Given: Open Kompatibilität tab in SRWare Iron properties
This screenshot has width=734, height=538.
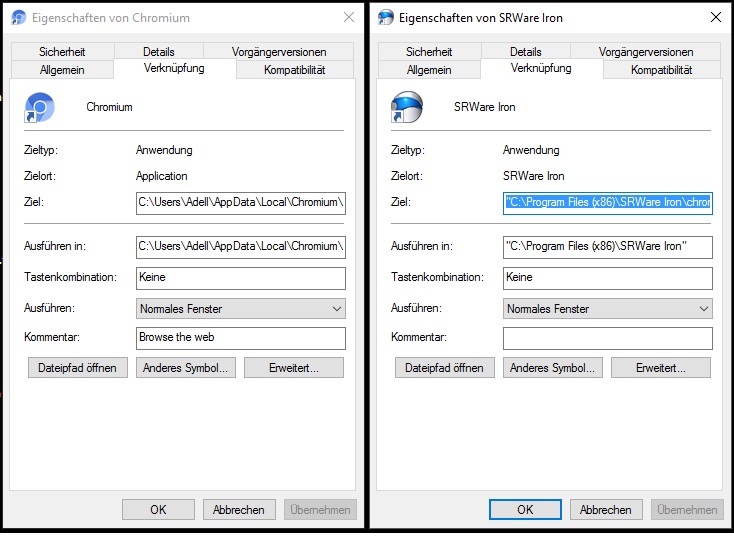Looking at the screenshot, I should [661, 70].
